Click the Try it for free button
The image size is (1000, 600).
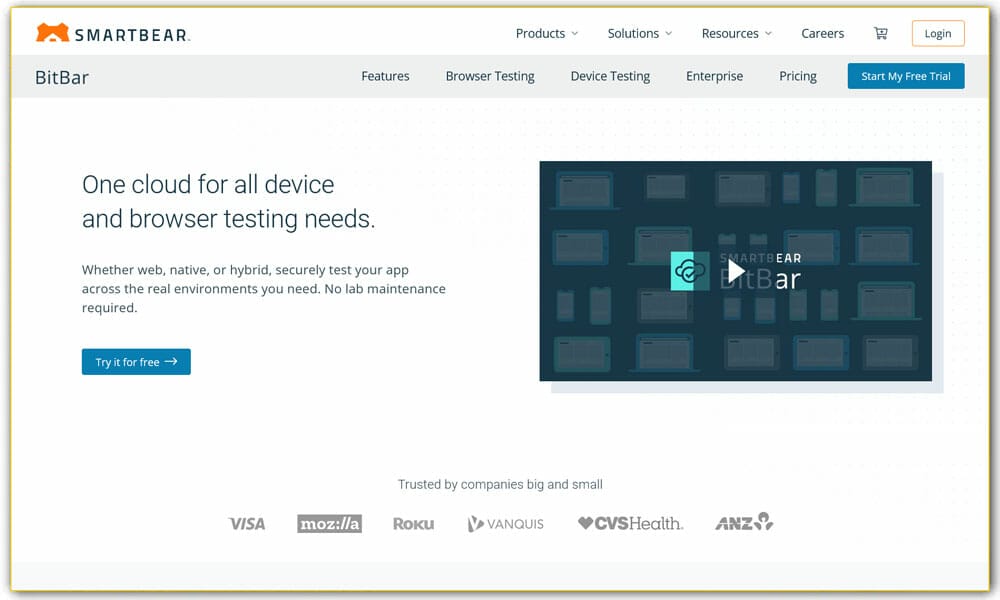click(136, 362)
